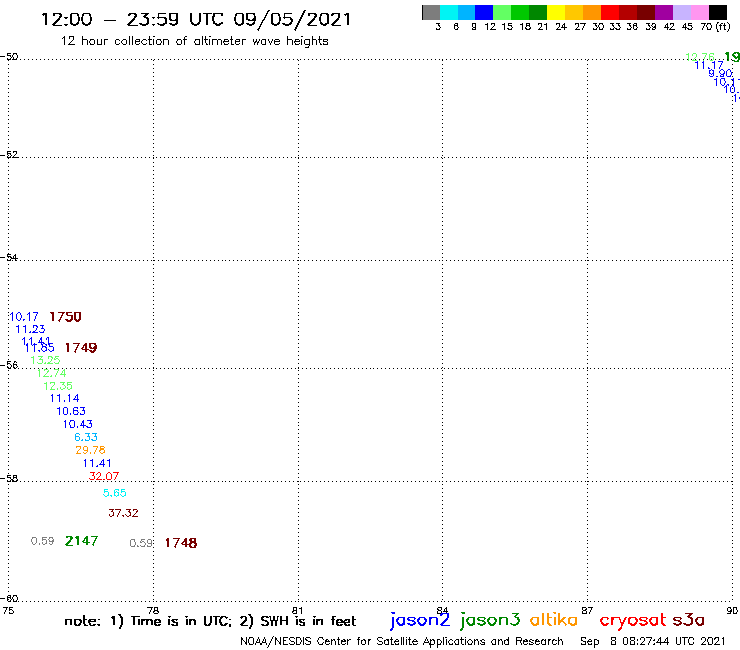Select the purple legend color swatch
The image size is (740, 650).
(664, 12)
